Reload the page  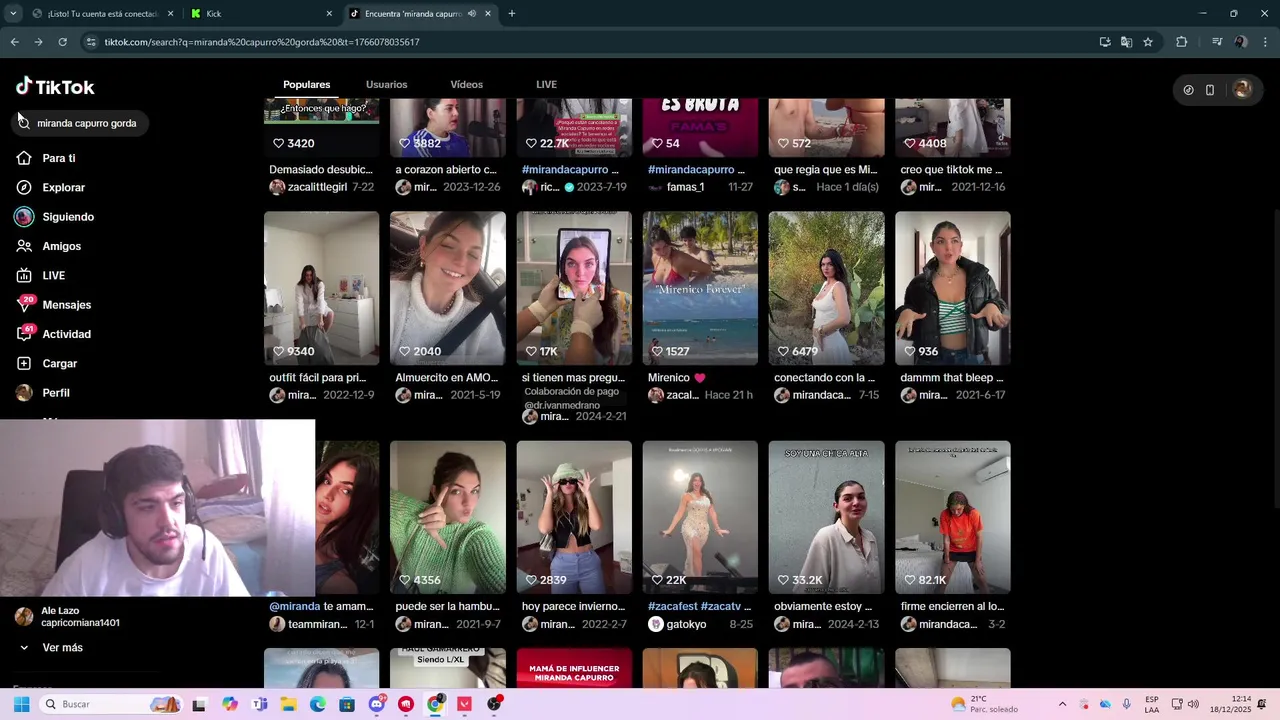click(62, 42)
